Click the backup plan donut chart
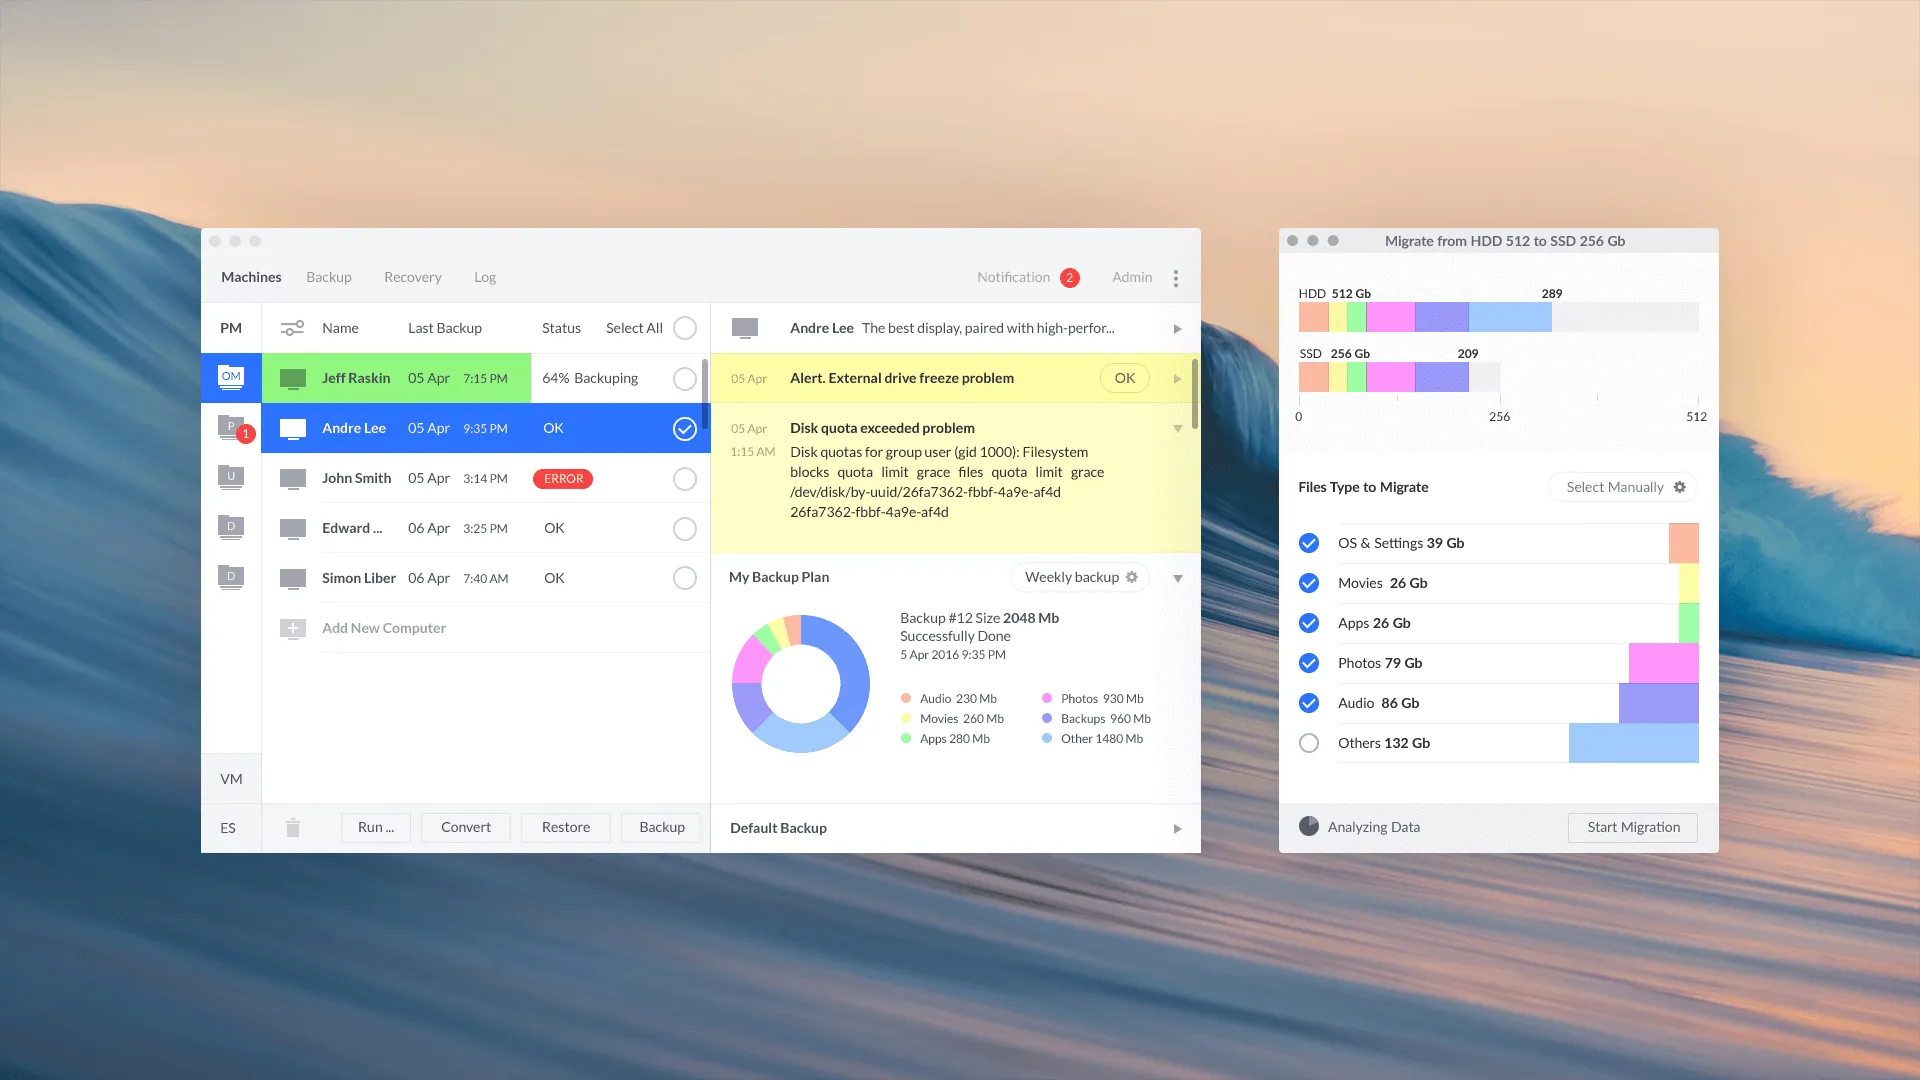Image resolution: width=1920 pixels, height=1080 pixels. 801,684
